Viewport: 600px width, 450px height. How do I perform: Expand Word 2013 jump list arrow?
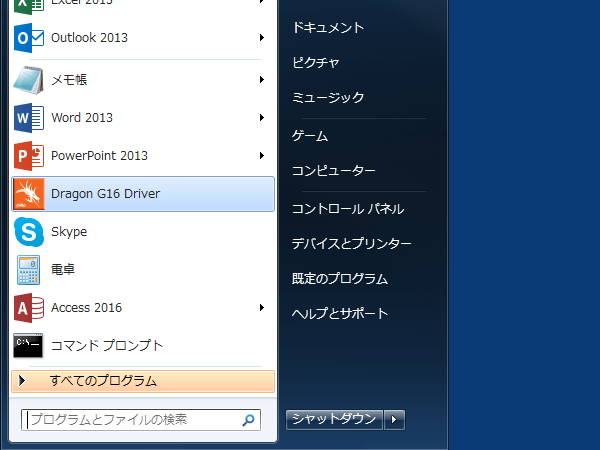262,117
